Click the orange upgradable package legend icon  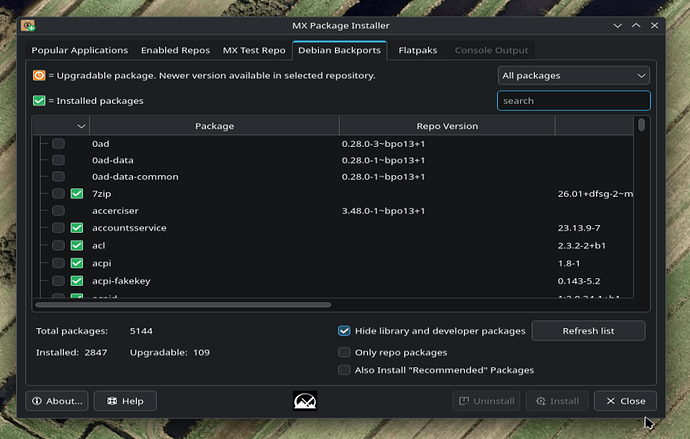click(x=39, y=76)
